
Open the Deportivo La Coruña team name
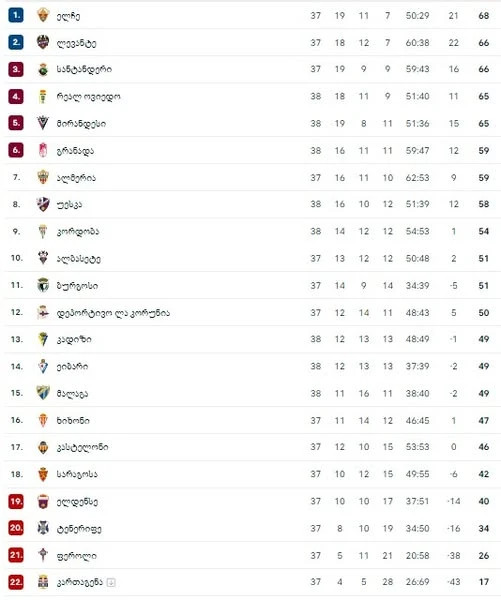(113, 313)
